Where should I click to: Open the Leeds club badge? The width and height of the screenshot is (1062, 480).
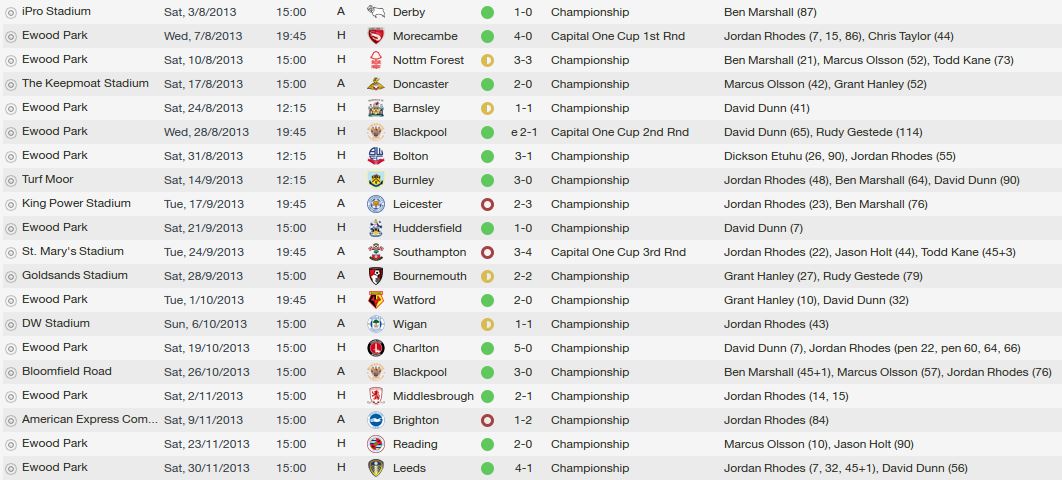[375, 468]
